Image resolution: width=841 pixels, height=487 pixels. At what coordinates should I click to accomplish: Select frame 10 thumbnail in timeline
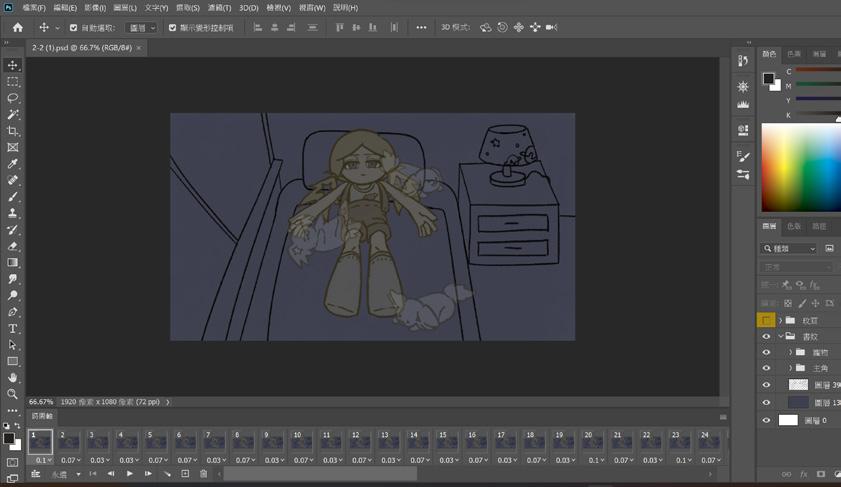301,441
